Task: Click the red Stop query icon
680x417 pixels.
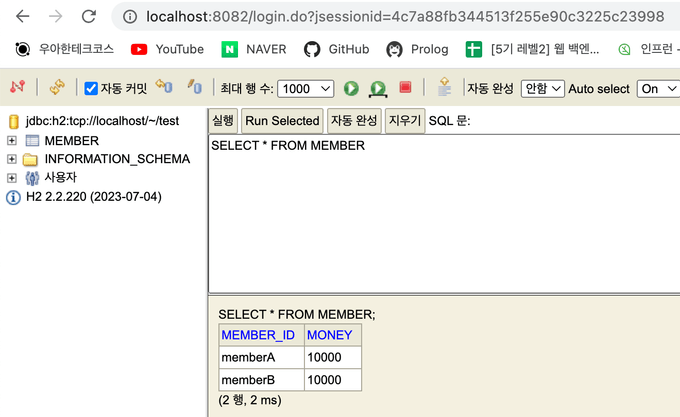Action: point(405,88)
